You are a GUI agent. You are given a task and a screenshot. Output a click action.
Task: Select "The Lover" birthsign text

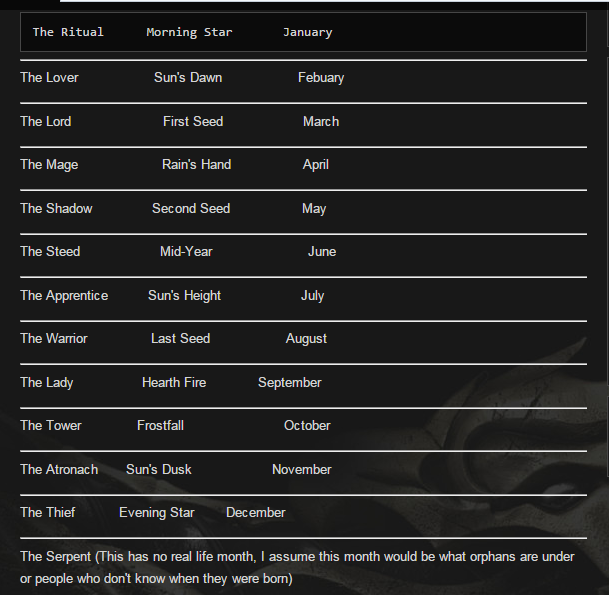point(49,77)
